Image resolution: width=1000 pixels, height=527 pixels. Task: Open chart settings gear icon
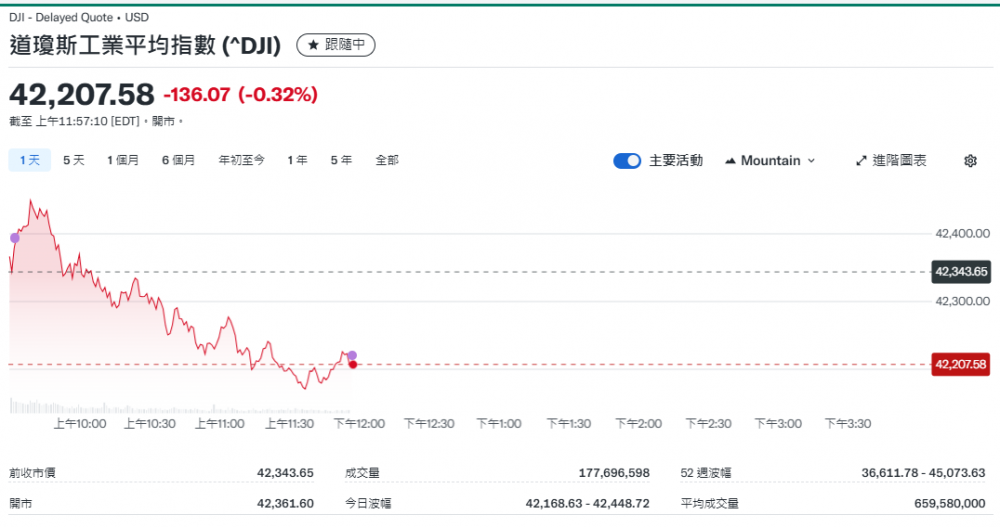tap(969, 161)
